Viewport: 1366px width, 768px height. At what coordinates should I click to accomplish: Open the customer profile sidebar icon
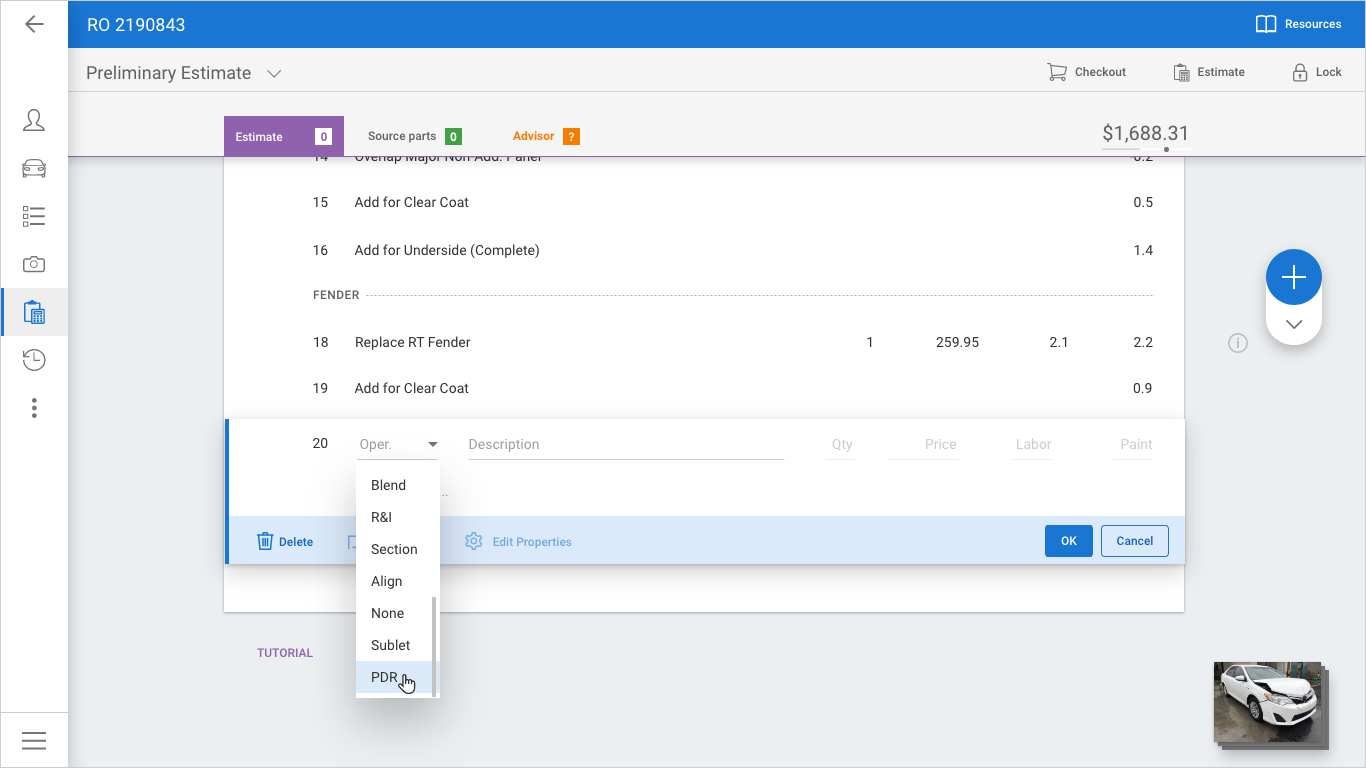coord(34,120)
